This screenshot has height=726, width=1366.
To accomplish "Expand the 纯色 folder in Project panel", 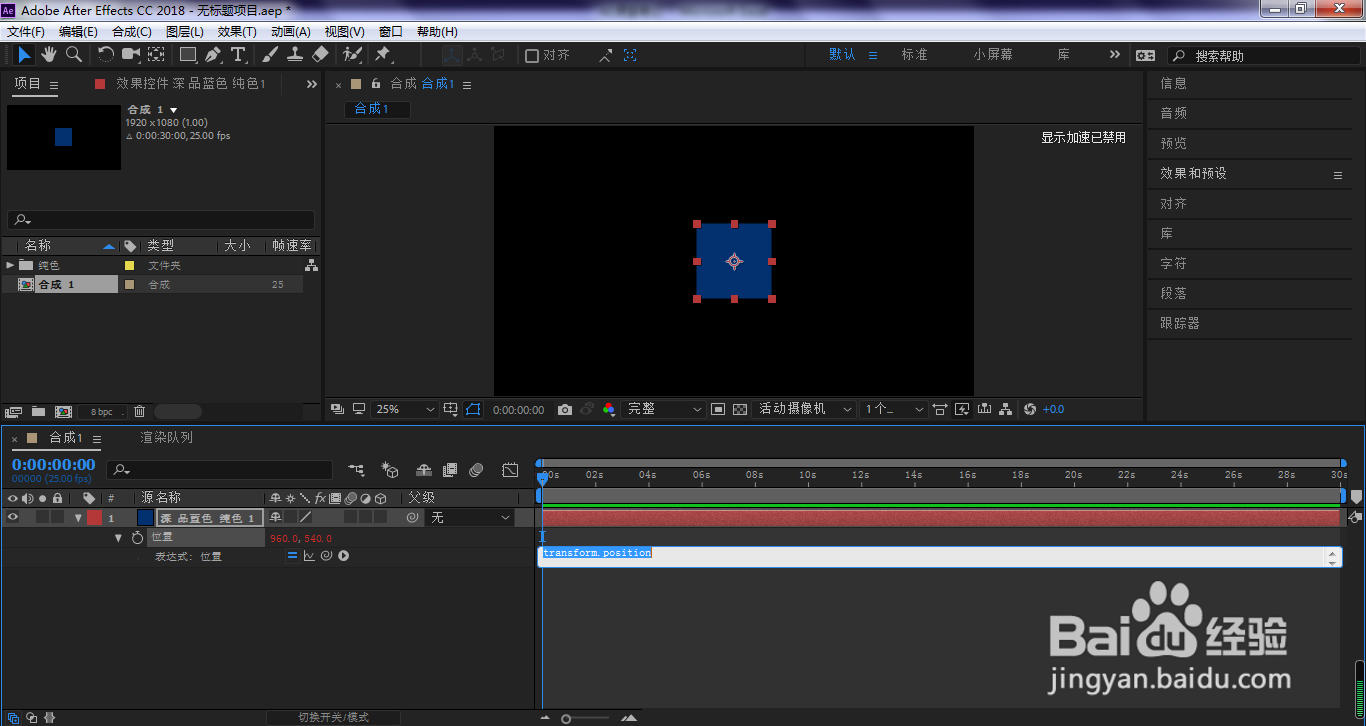I will click(x=10, y=265).
